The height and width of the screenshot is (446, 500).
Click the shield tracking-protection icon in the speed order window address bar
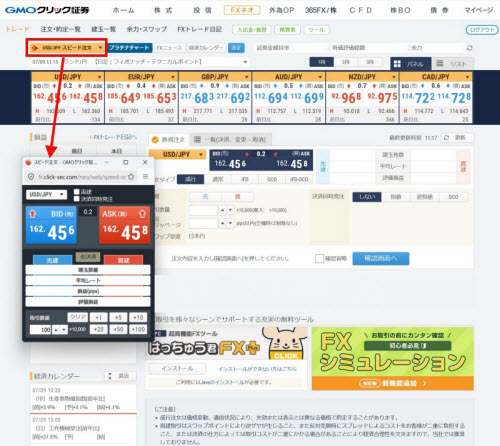click(31, 177)
